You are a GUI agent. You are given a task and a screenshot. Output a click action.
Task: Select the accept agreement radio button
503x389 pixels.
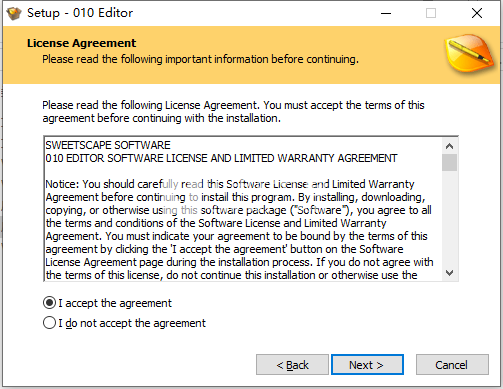tap(49, 303)
